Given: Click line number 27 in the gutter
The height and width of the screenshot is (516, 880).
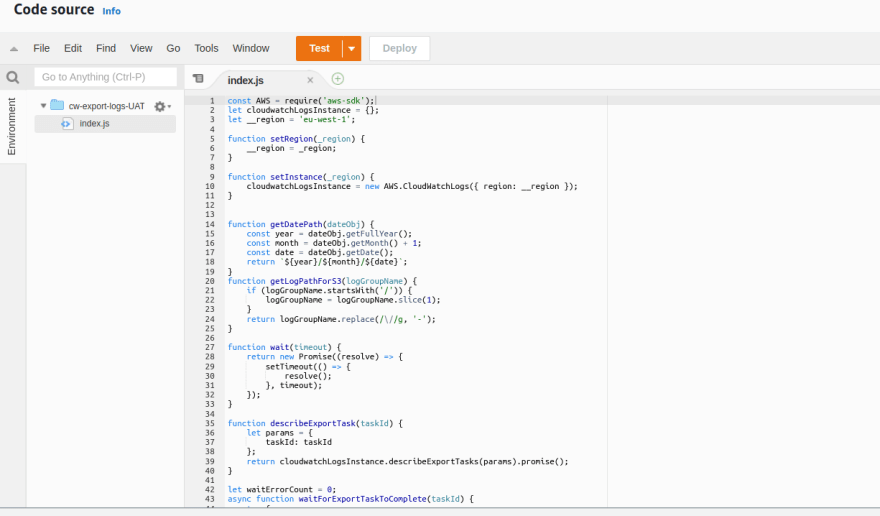Looking at the screenshot, I should coord(210,347).
